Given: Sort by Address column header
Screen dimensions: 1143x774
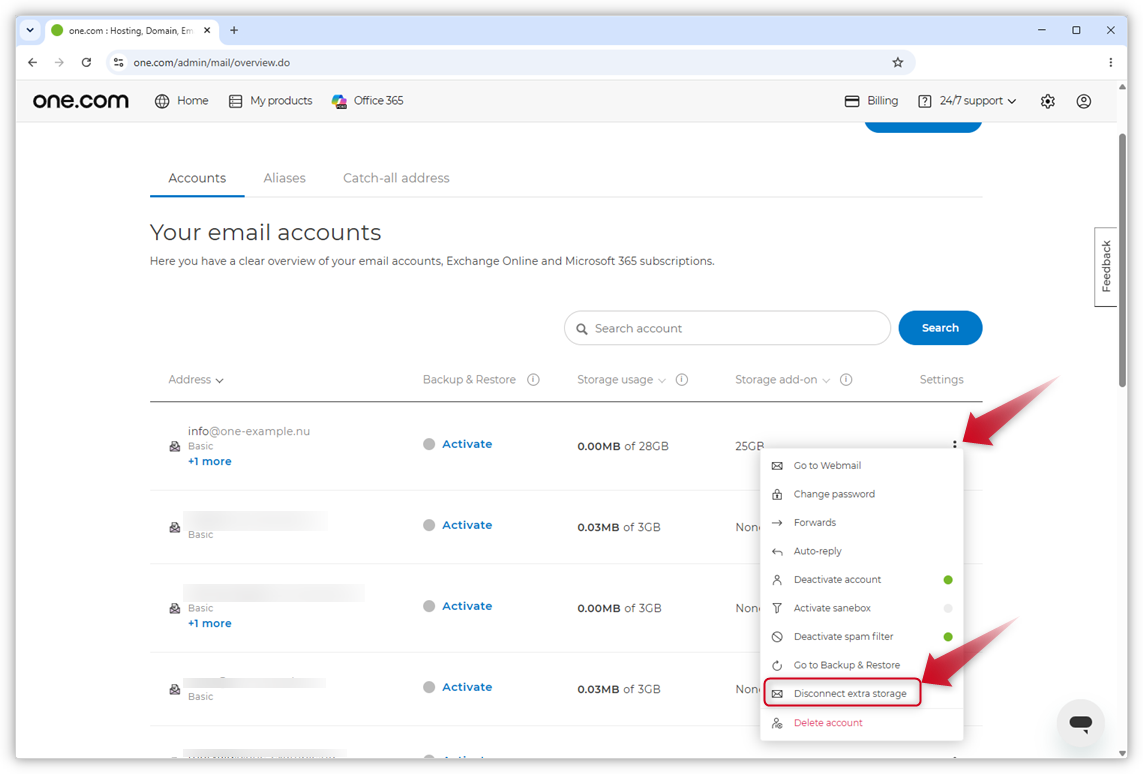Looking at the screenshot, I should coord(195,380).
